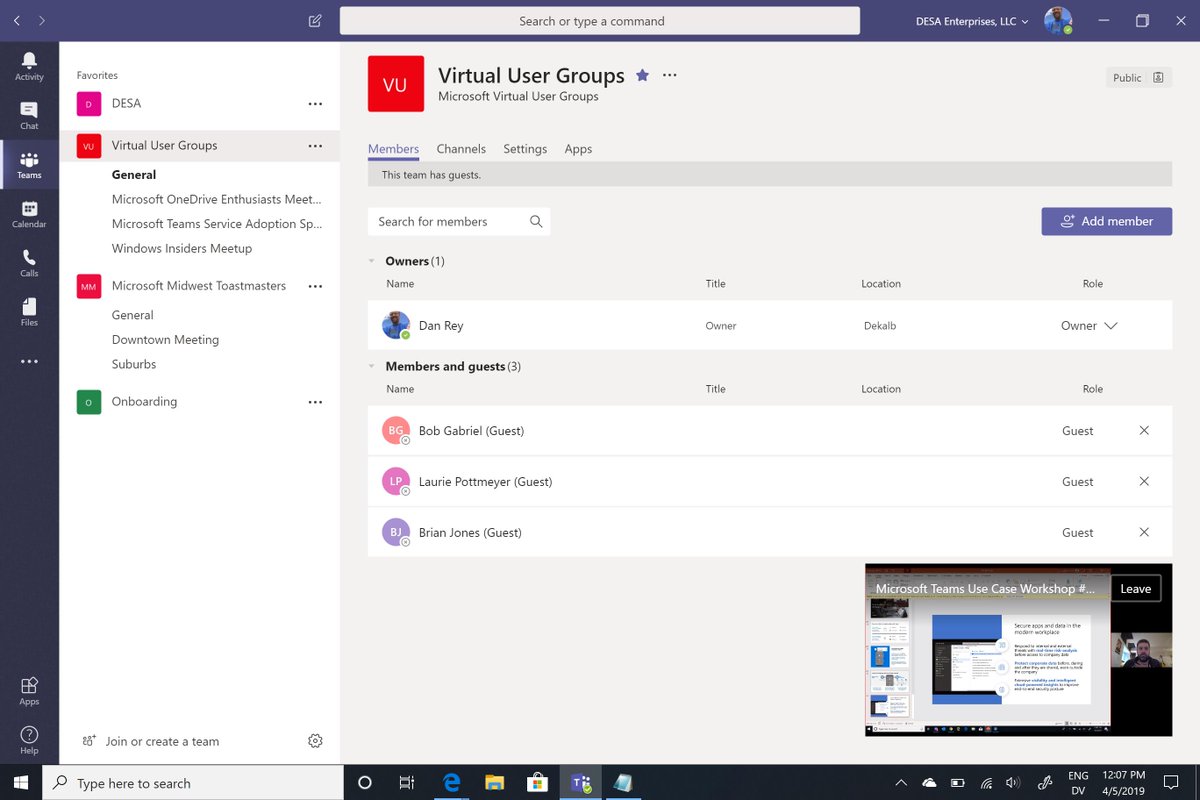Open the manage teams gear icon

click(315, 741)
